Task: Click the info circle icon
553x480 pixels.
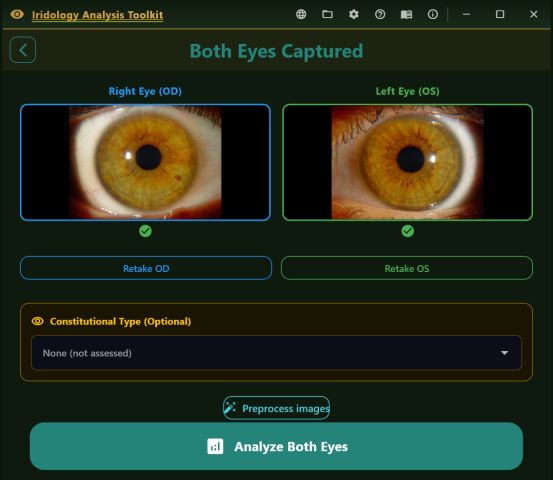Action: pyautogui.click(x=433, y=14)
